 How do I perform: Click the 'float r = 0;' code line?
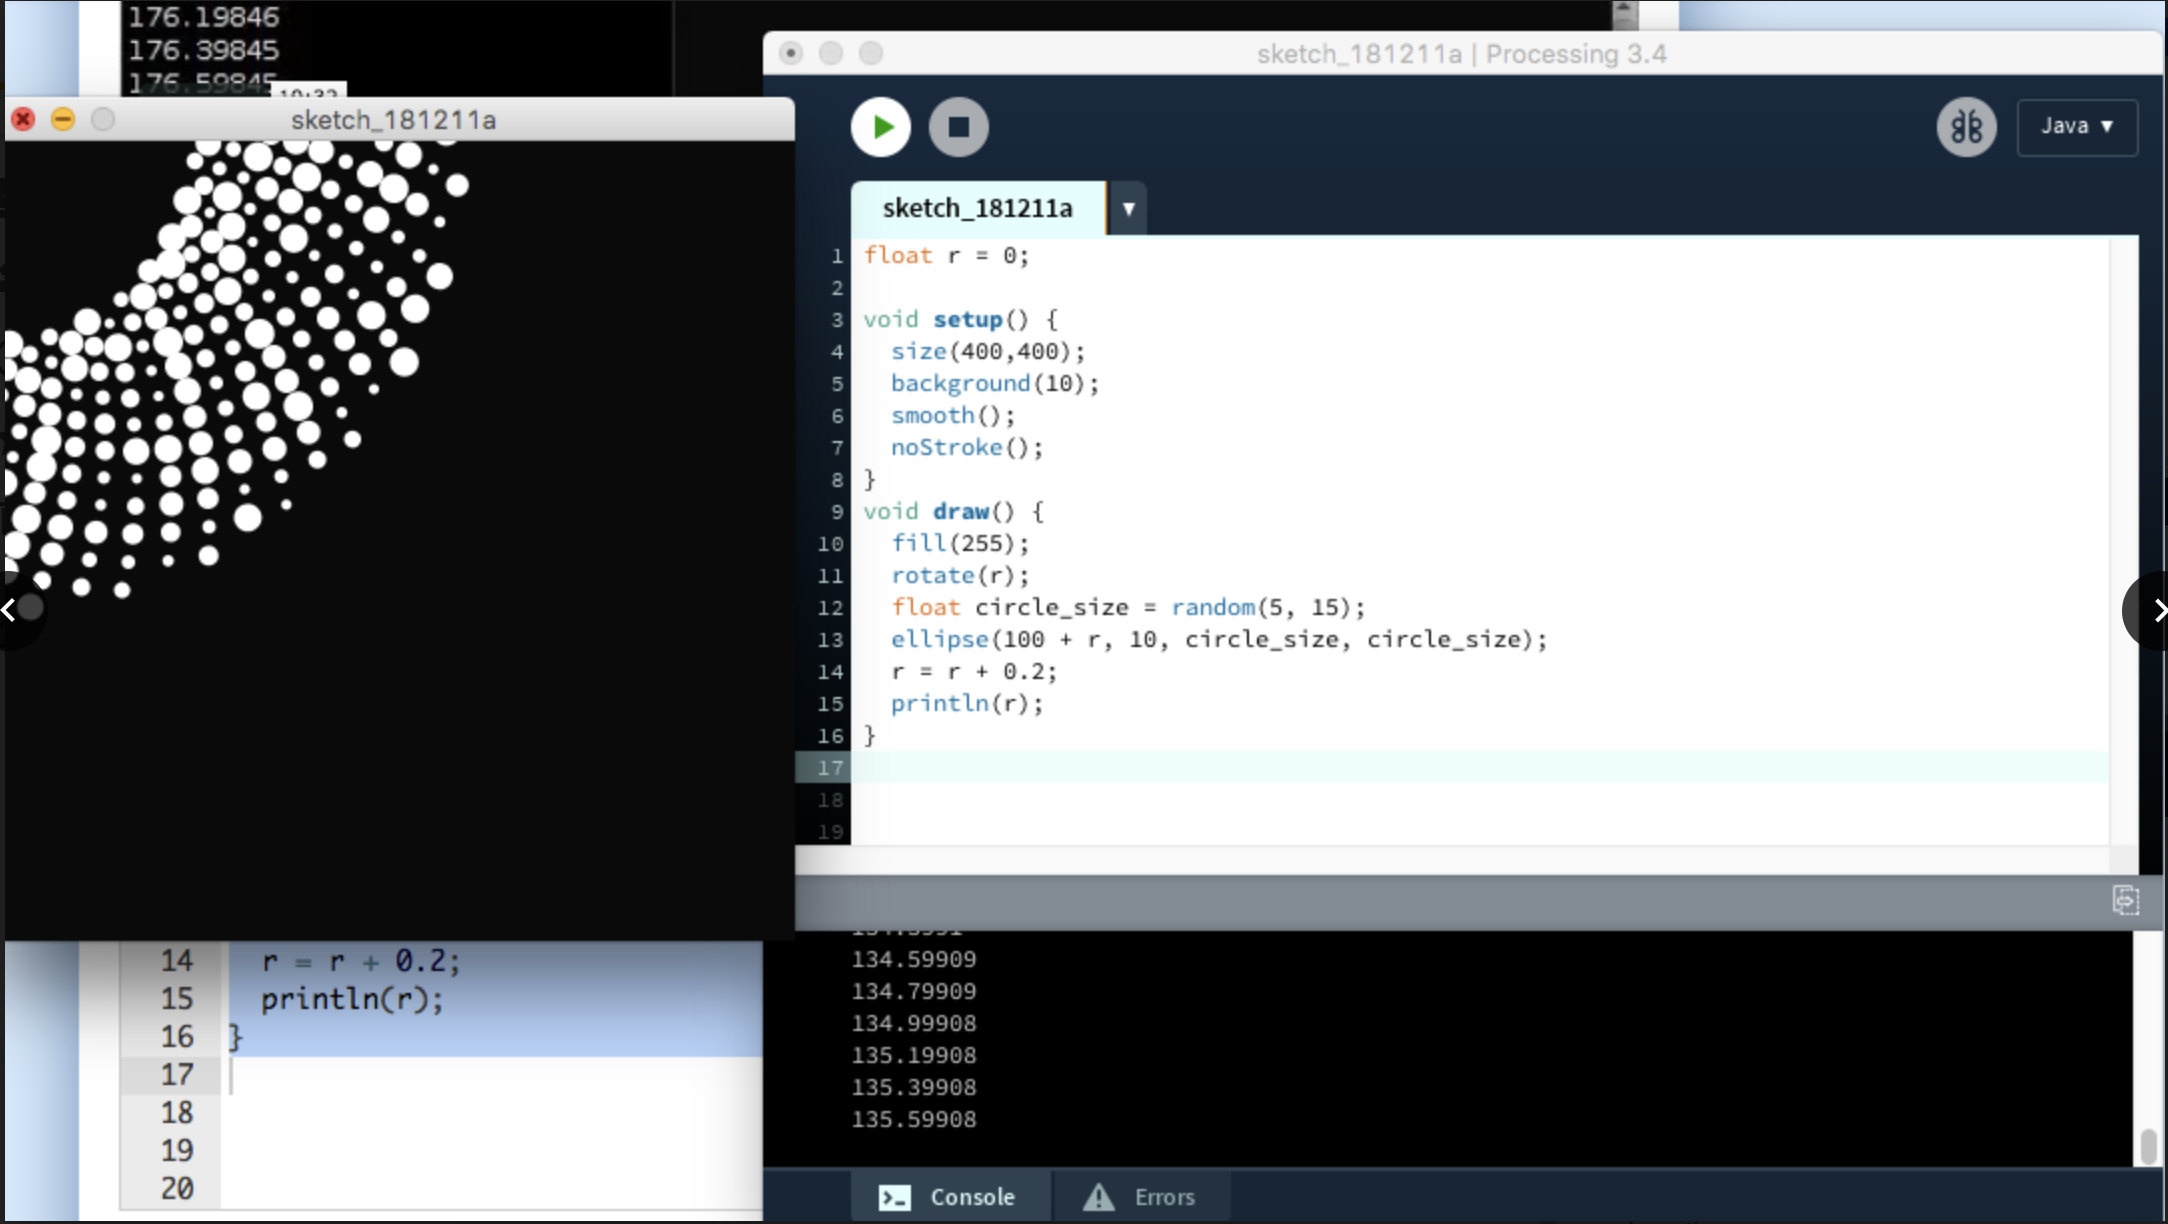click(x=946, y=256)
